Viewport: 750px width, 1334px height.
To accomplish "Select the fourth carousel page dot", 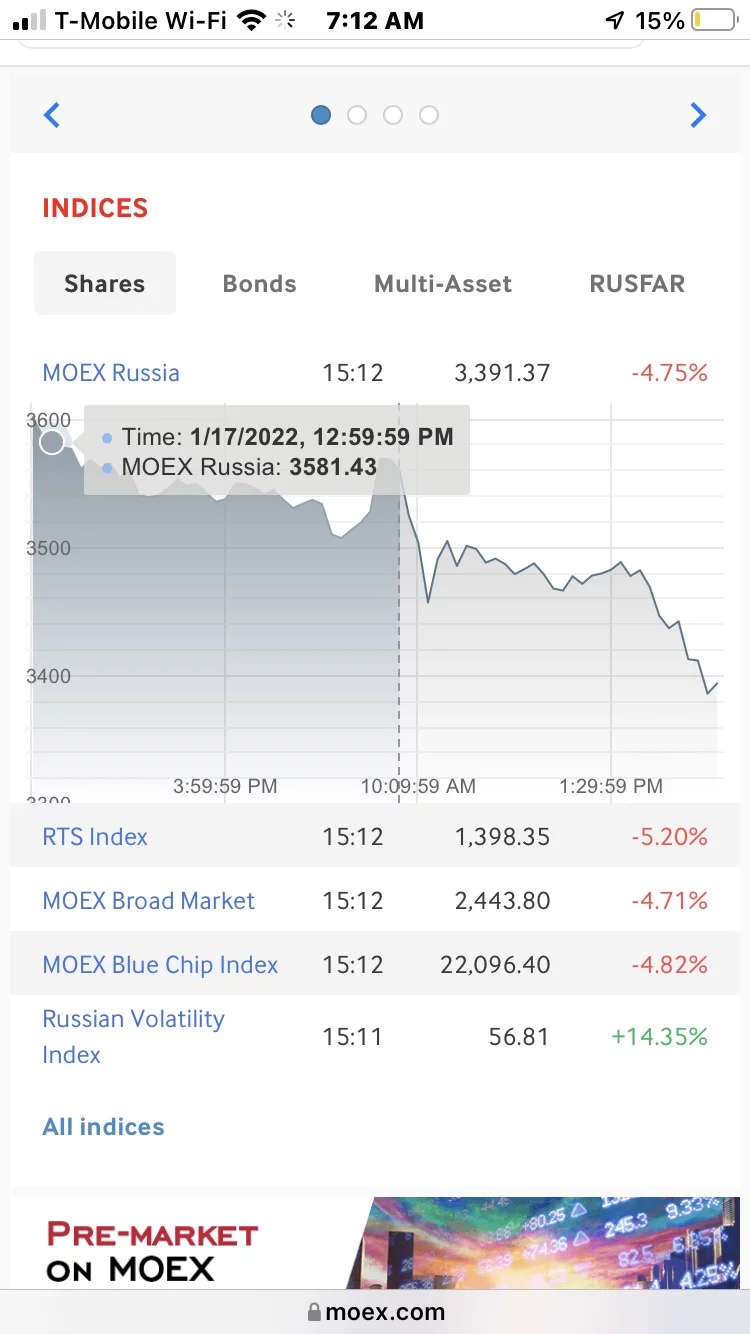I will [x=429, y=115].
